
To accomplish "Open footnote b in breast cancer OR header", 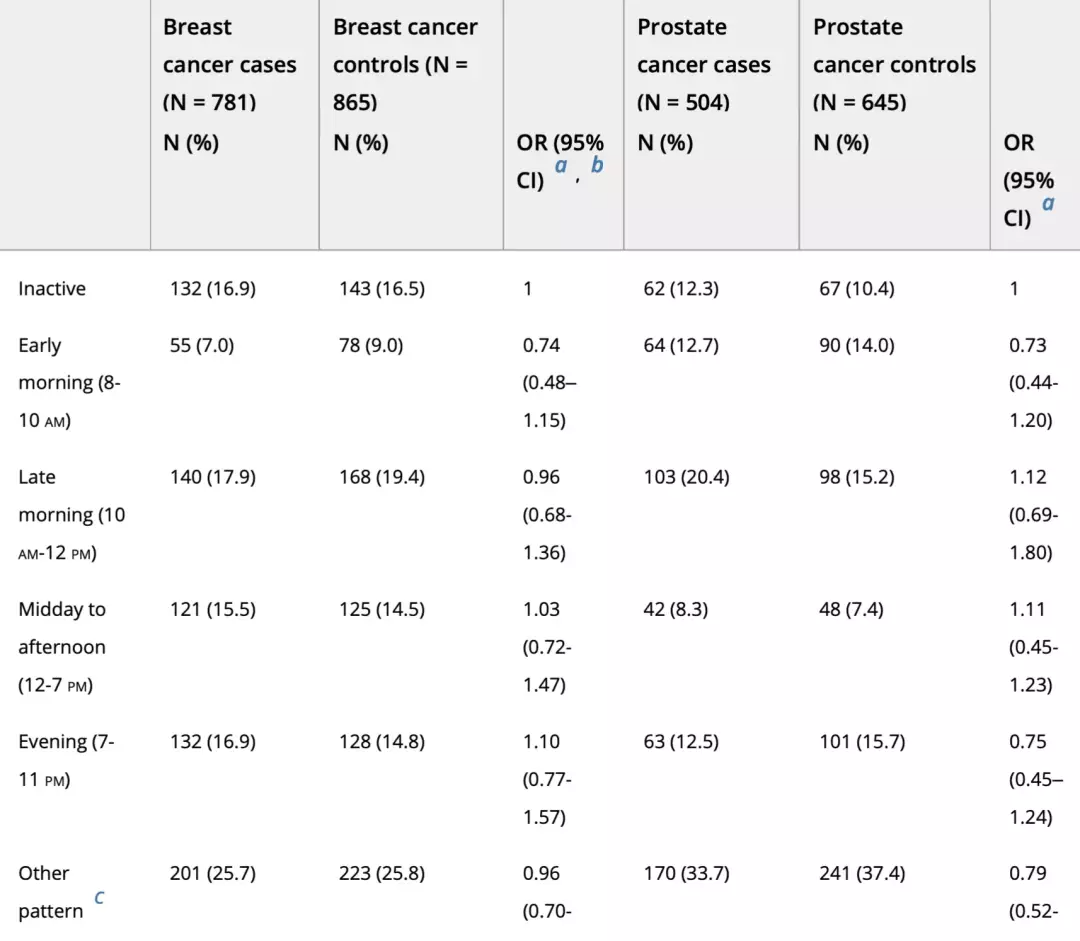I will [596, 165].
